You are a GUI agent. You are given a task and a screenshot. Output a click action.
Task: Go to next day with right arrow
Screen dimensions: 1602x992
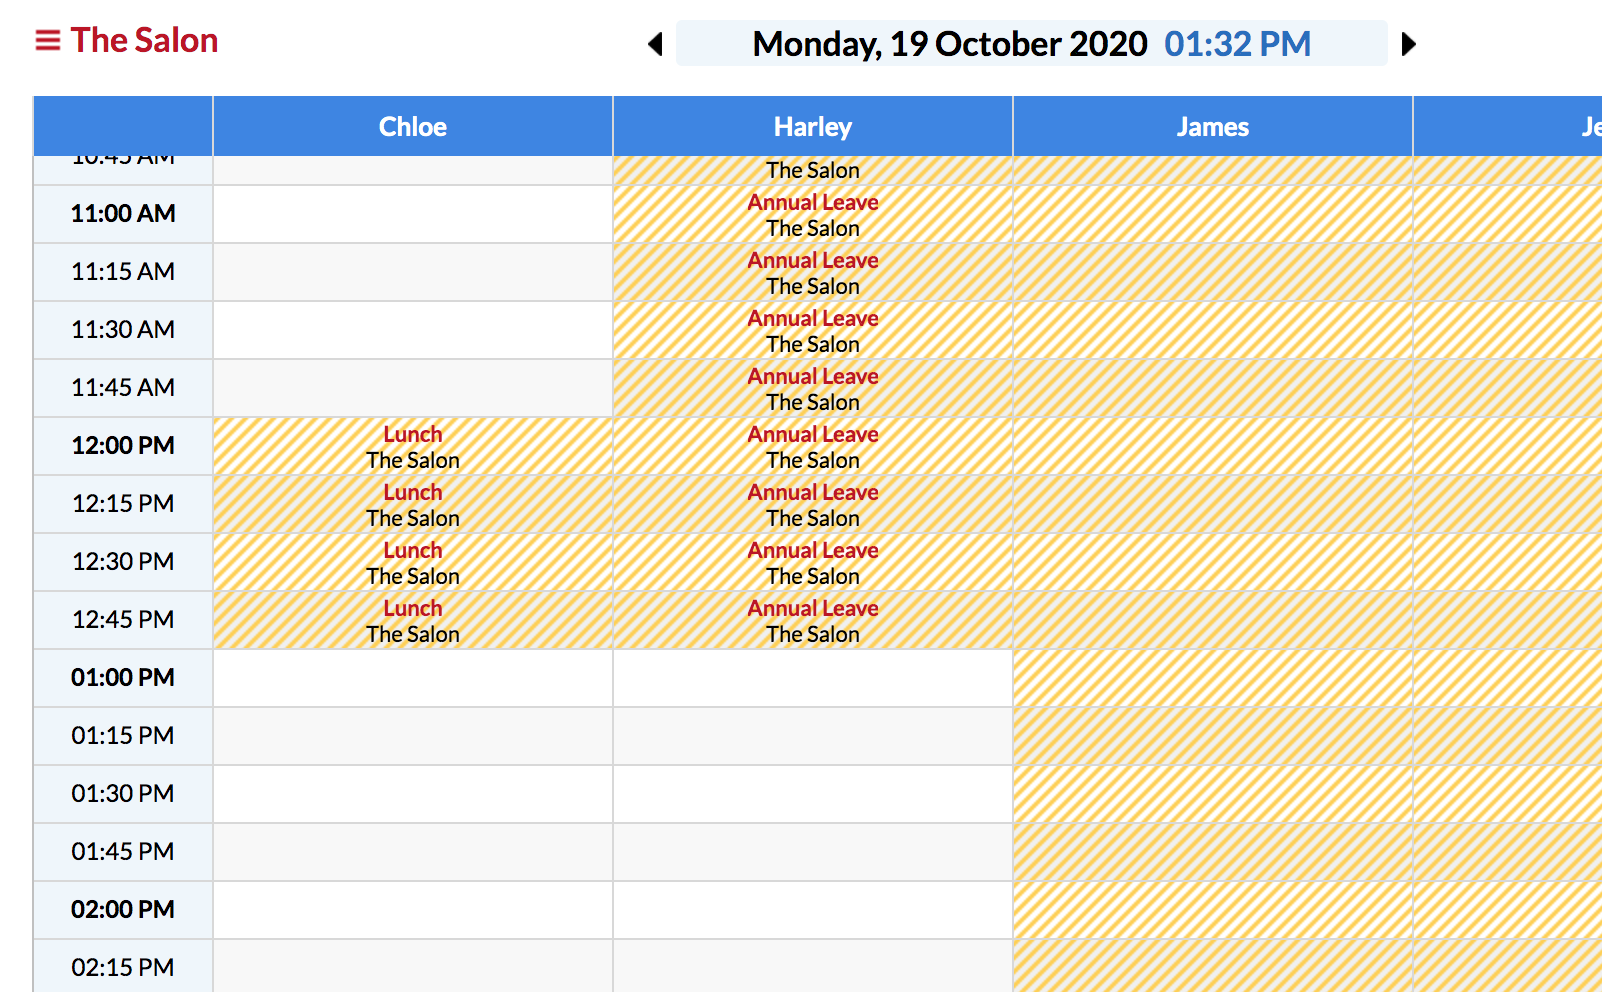[1409, 44]
